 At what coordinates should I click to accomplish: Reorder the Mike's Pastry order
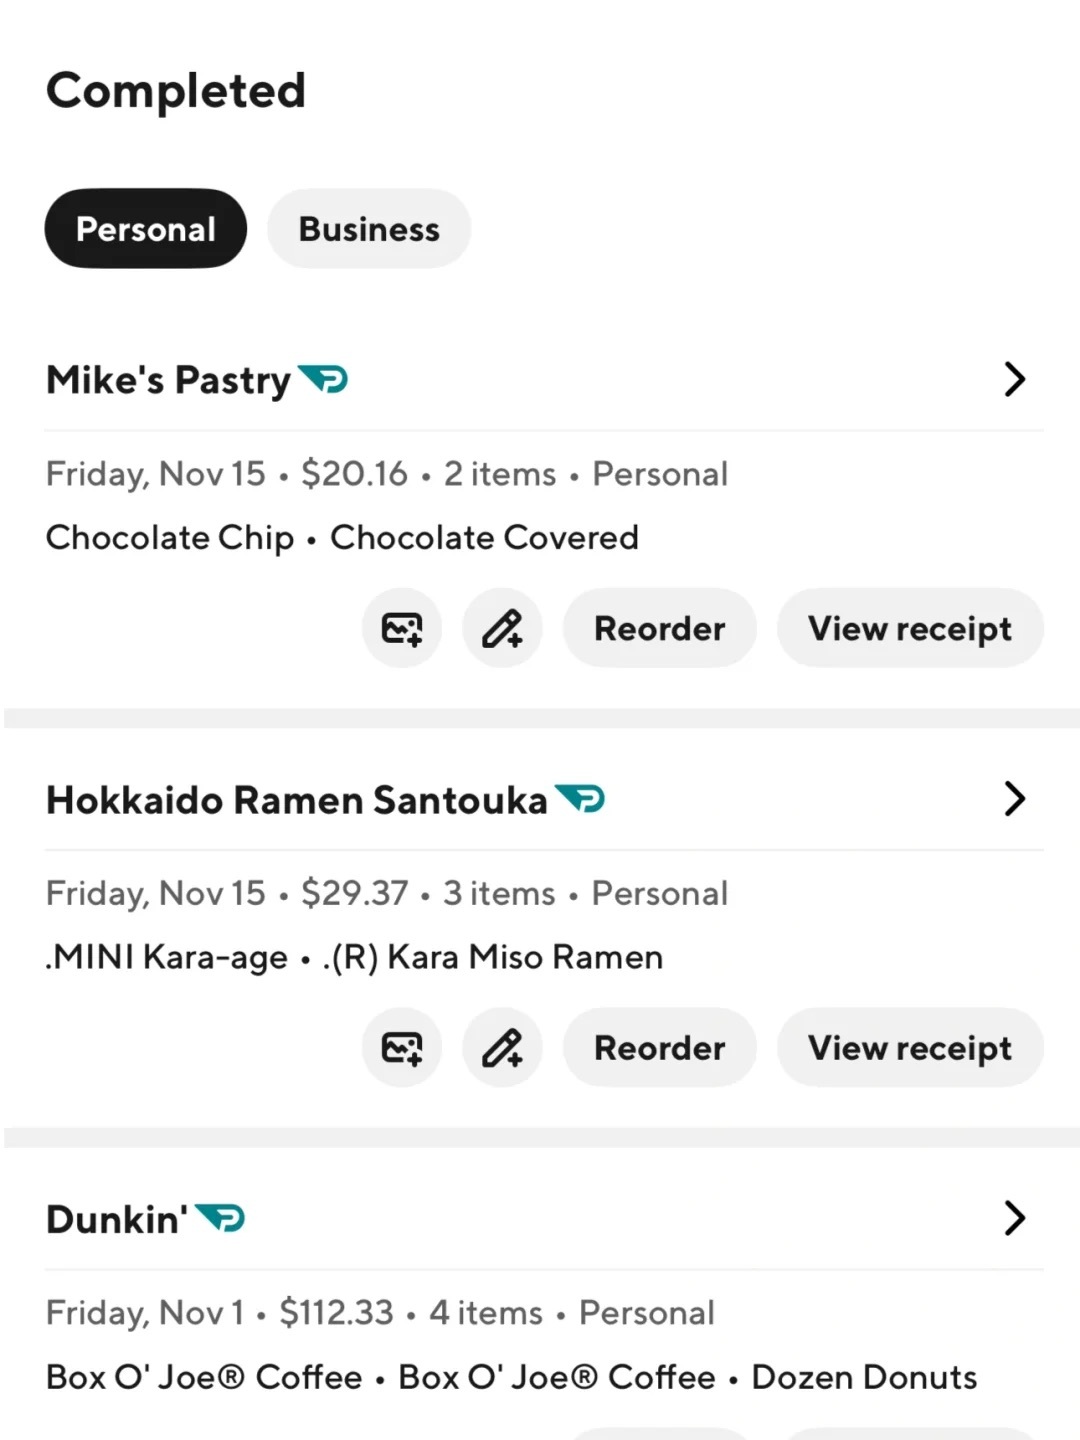[660, 628]
